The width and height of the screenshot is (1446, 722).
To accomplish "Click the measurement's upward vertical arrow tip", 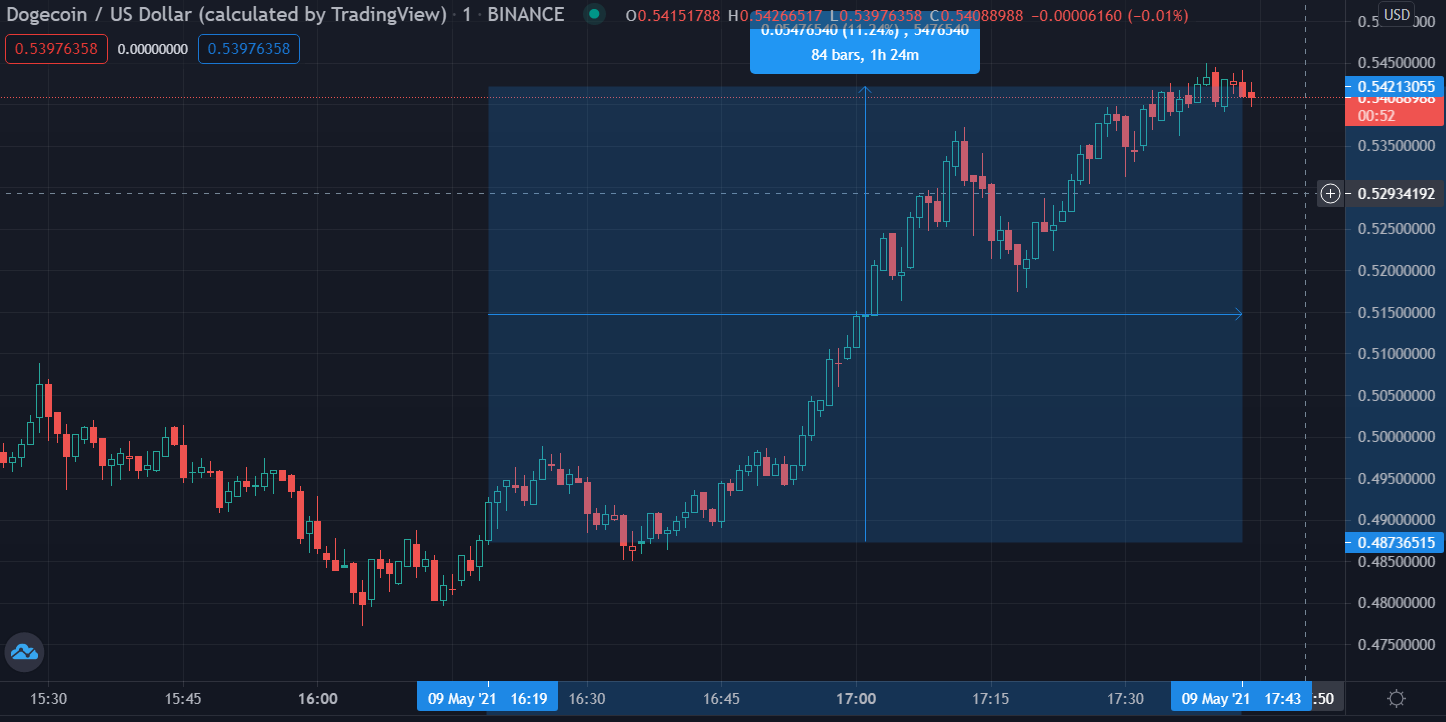I will point(865,90).
